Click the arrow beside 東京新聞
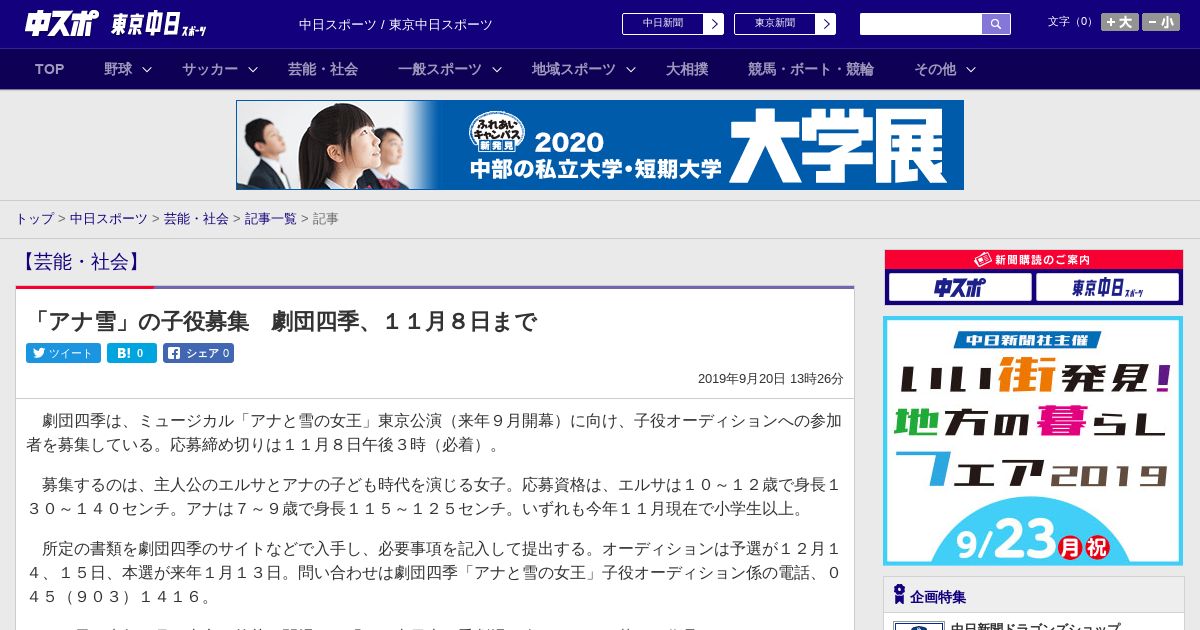The height and width of the screenshot is (630, 1200). point(826,24)
